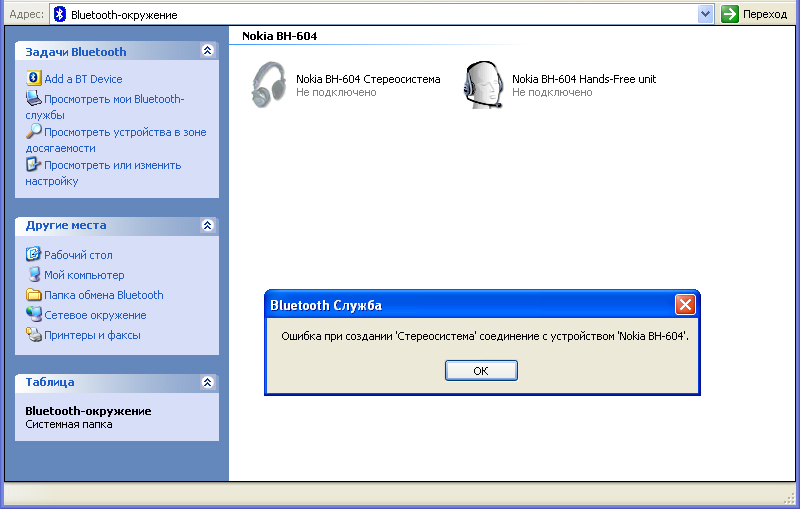
Task: Click the Задачи Bluetooth header text
Action: pyautogui.click(x=76, y=52)
